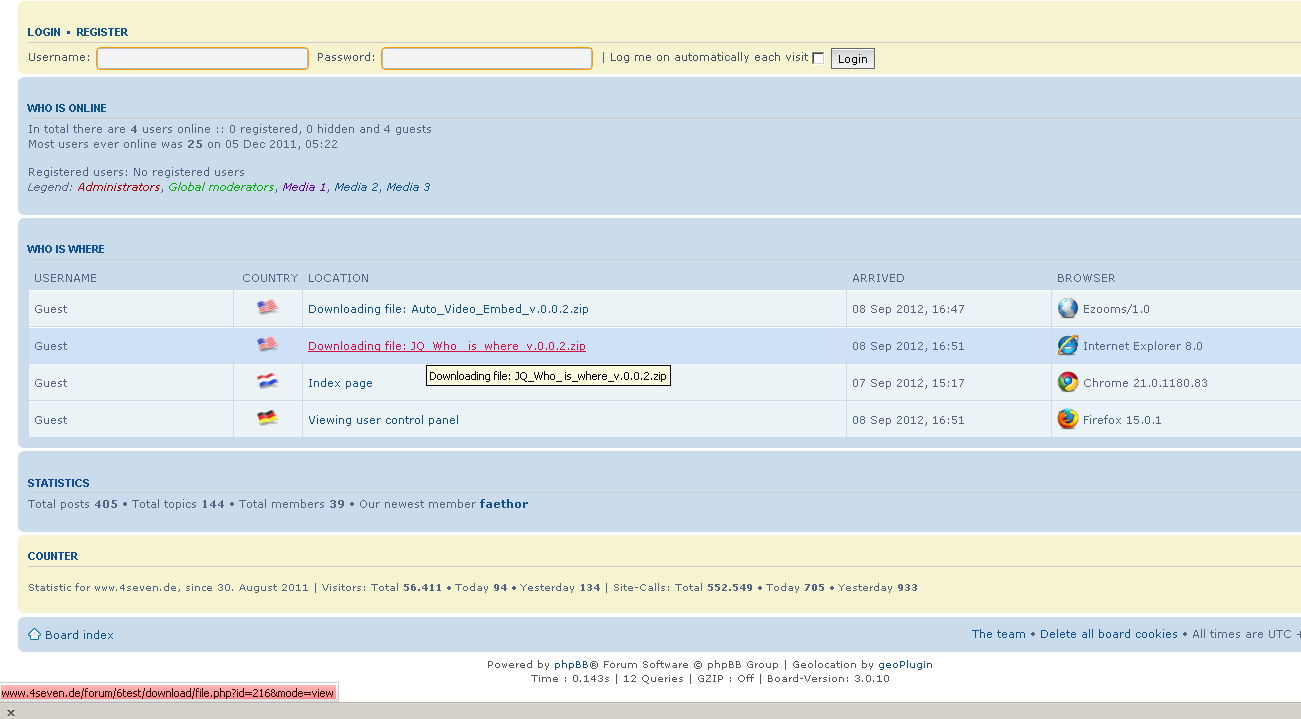Click the German flag icon
Screen dimensions: 1301x719
coord(267,419)
